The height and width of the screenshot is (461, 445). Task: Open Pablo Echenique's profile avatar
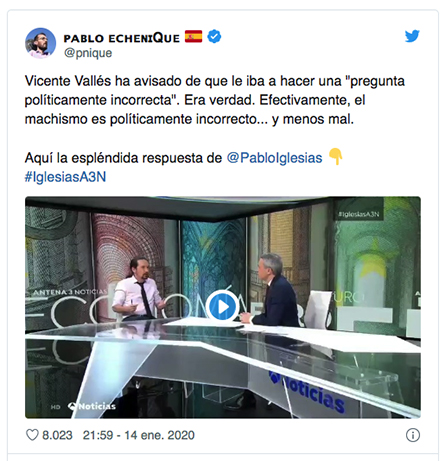(x=40, y=43)
